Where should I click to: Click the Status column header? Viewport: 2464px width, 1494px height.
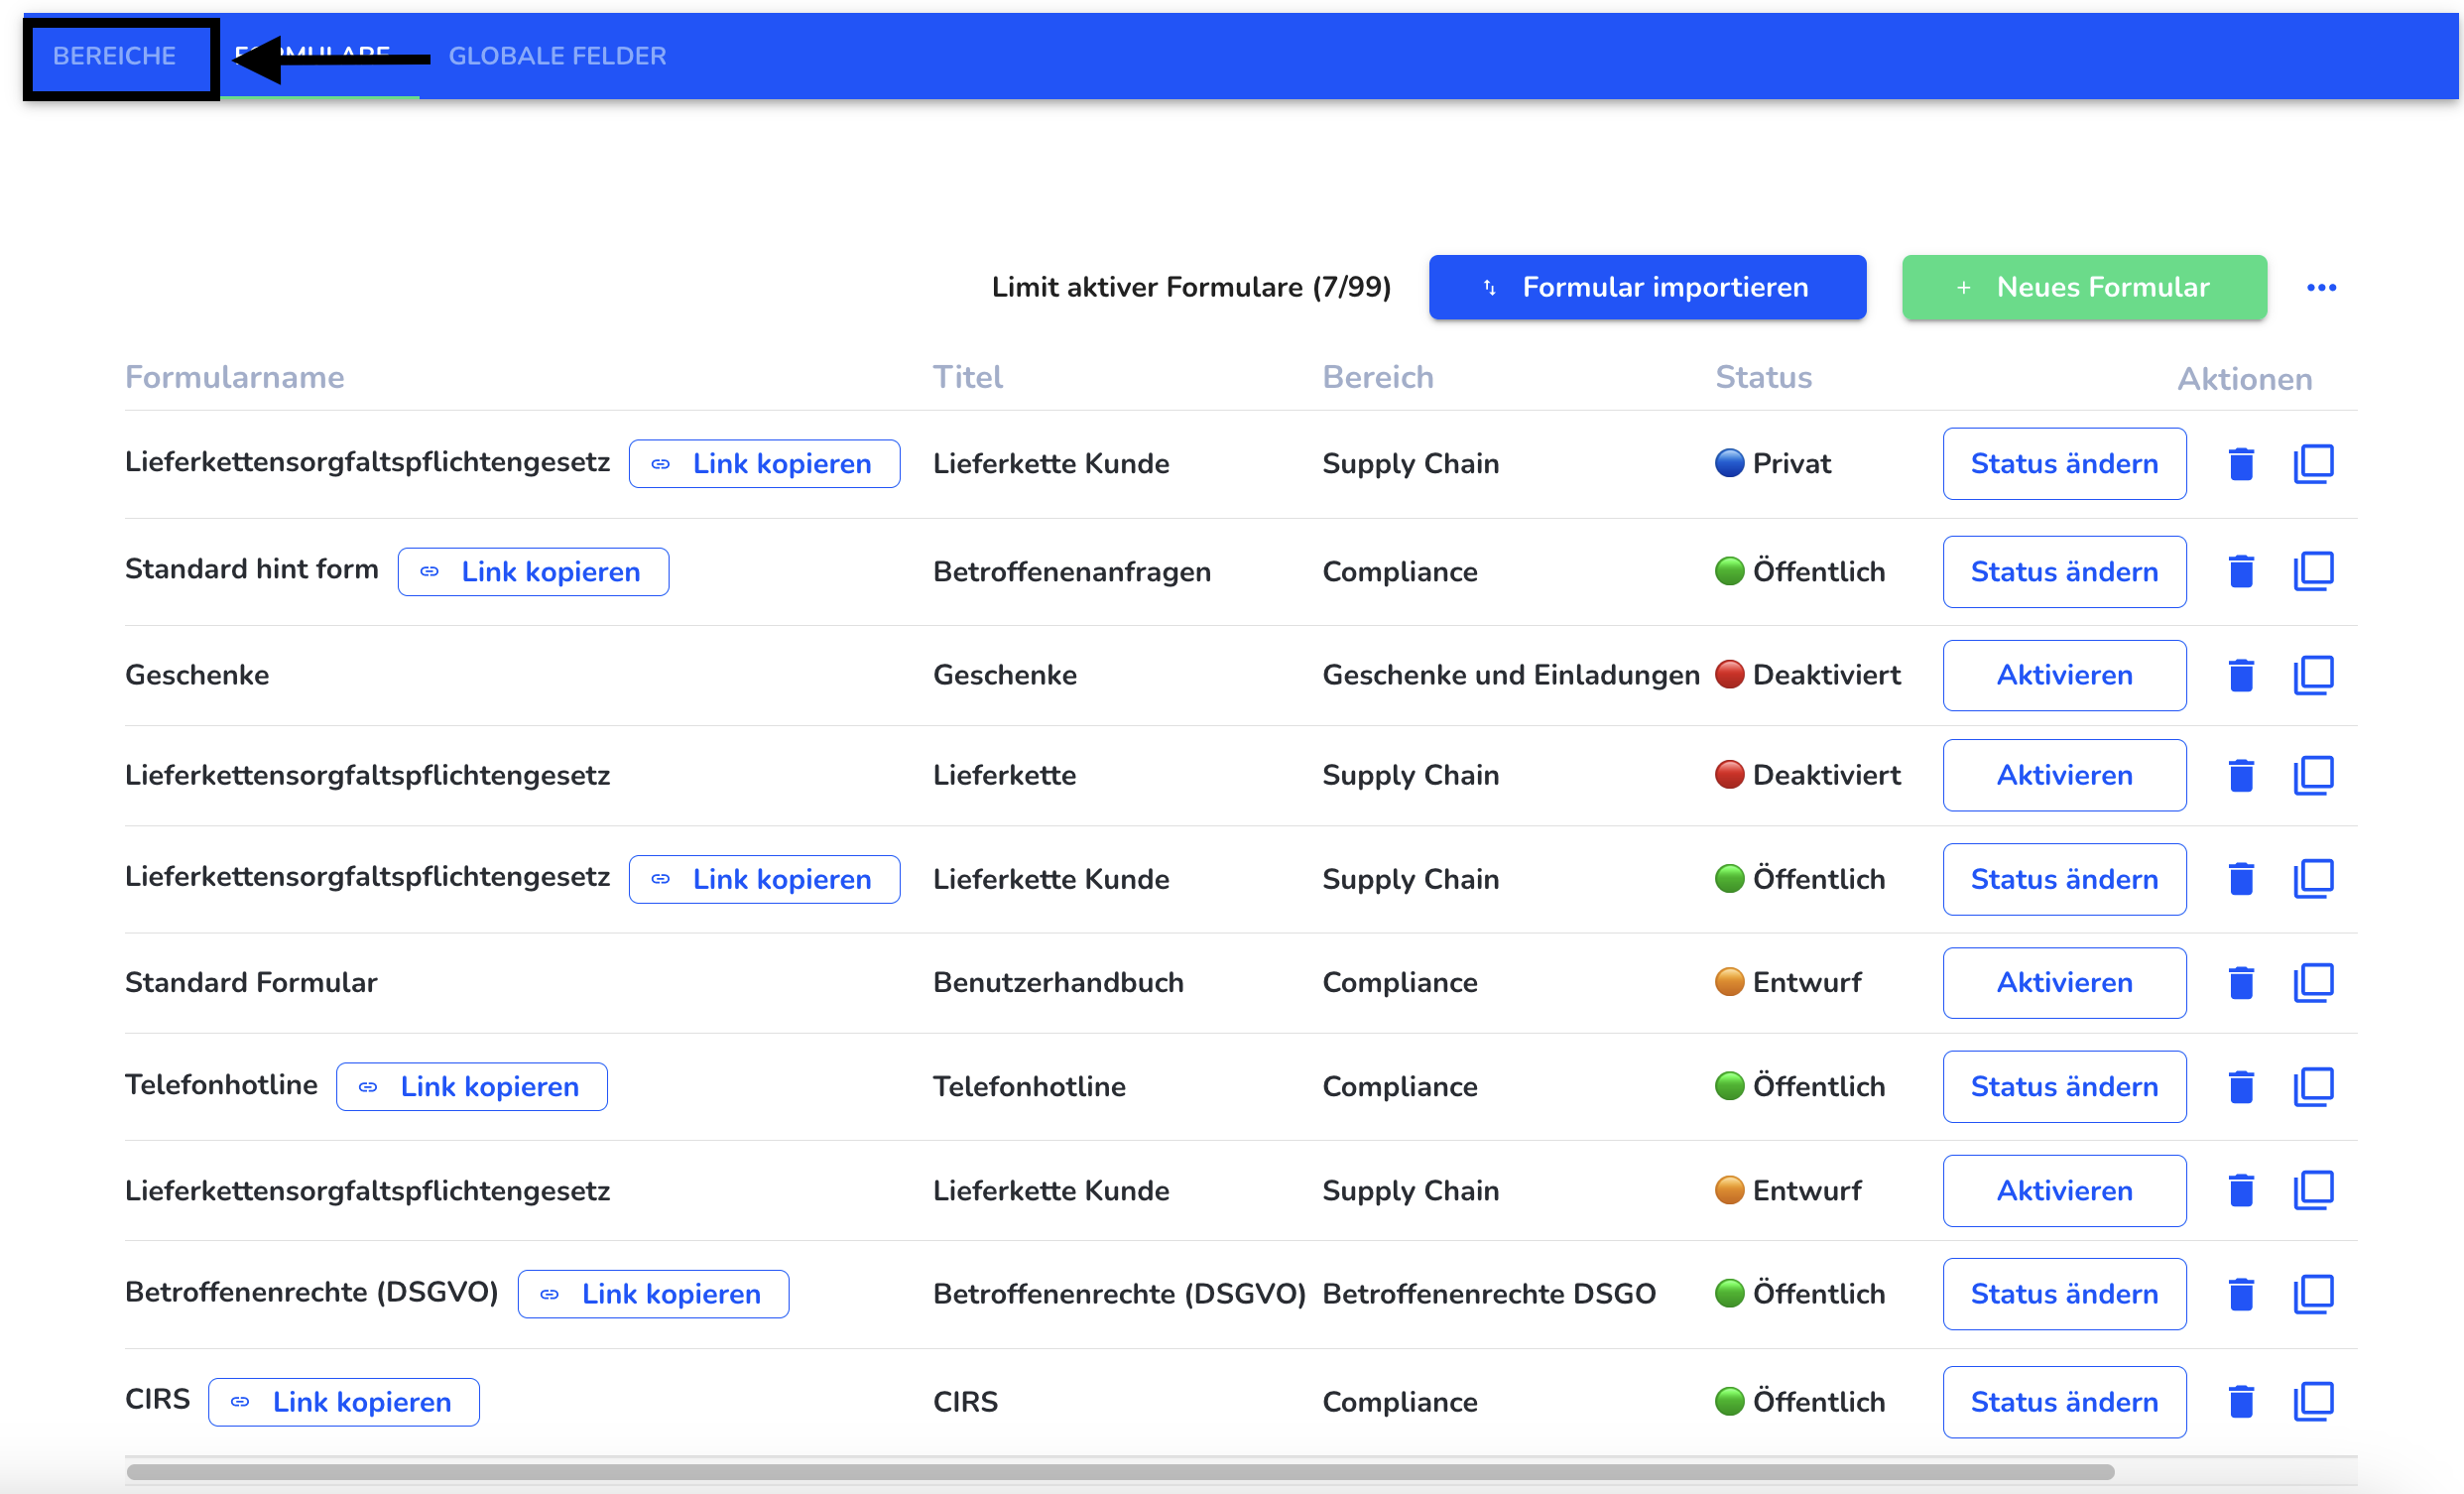1763,378
